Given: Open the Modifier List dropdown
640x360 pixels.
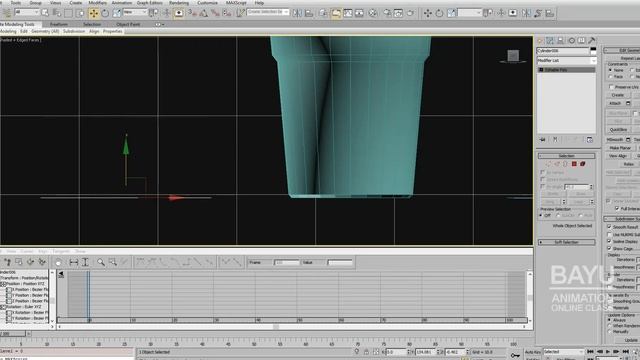Looking at the screenshot, I should coord(566,60).
